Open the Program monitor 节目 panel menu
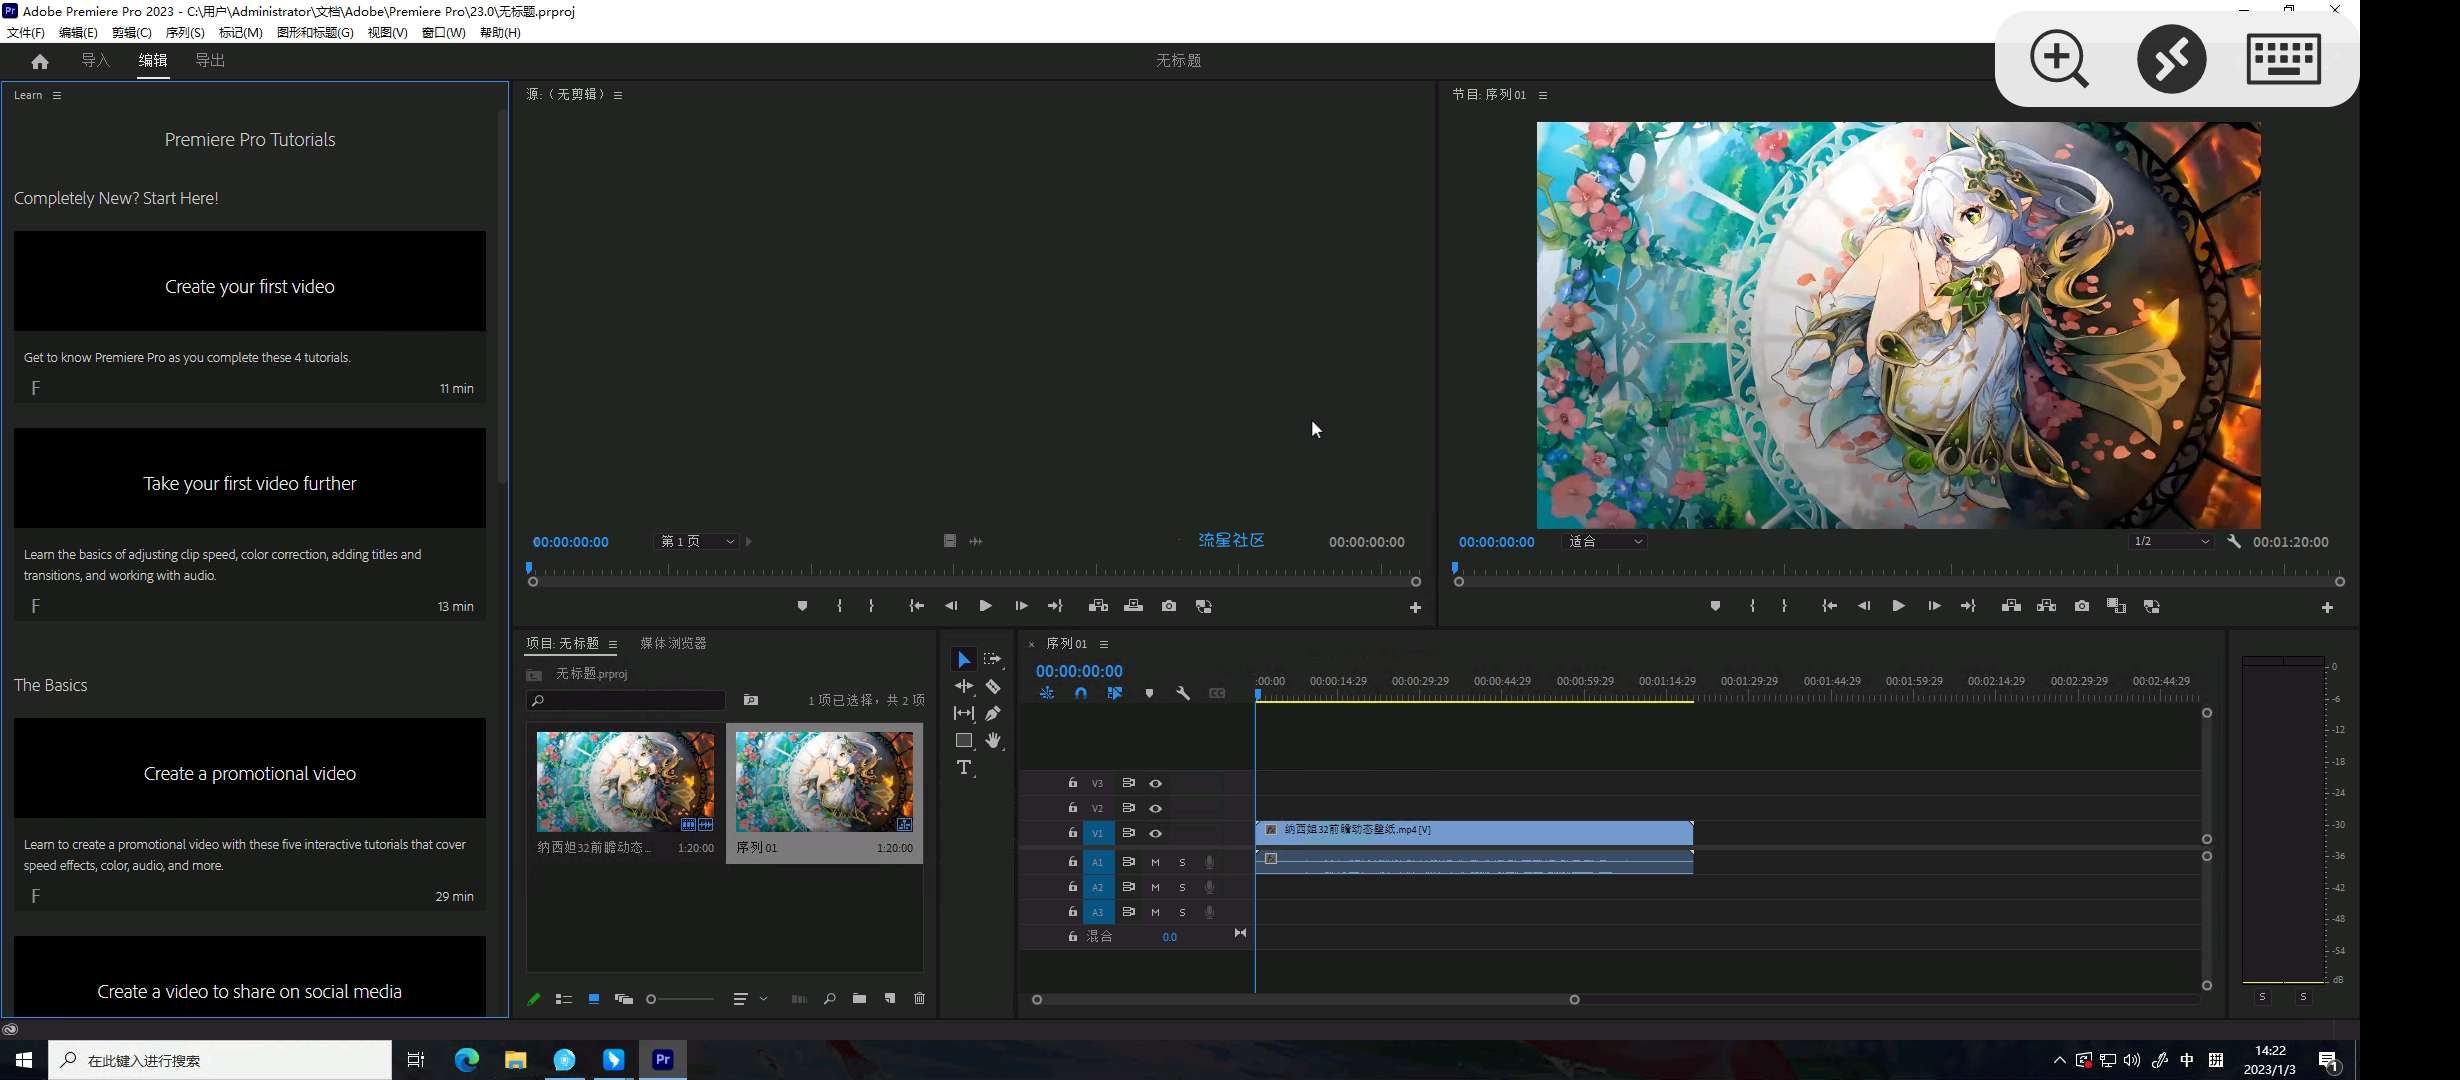This screenshot has height=1080, width=2460. pyautogui.click(x=1543, y=95)
